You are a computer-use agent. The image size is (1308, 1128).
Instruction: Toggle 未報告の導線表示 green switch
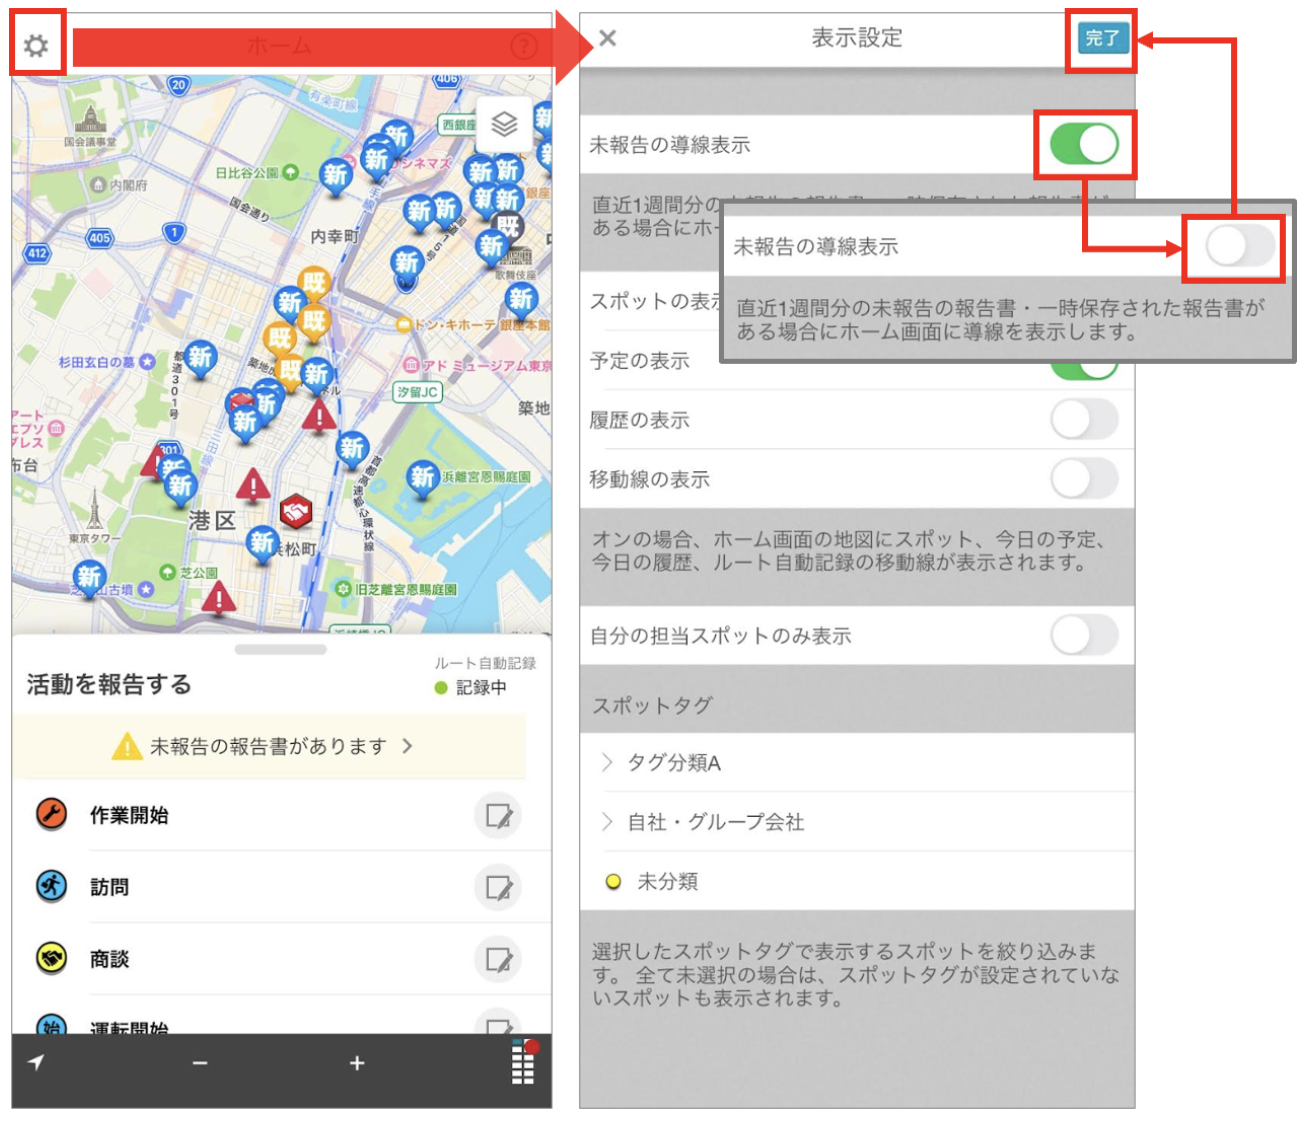[1084, 145]
